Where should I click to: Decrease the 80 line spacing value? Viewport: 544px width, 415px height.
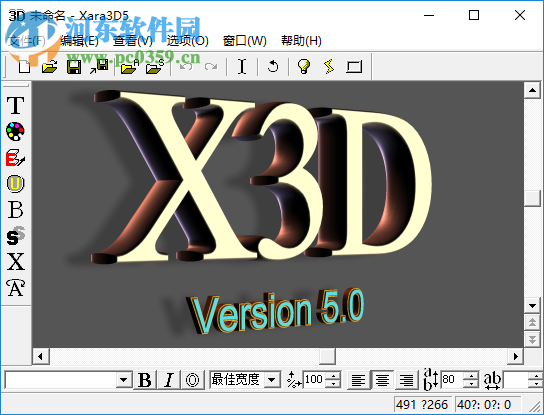click(470, 383)
